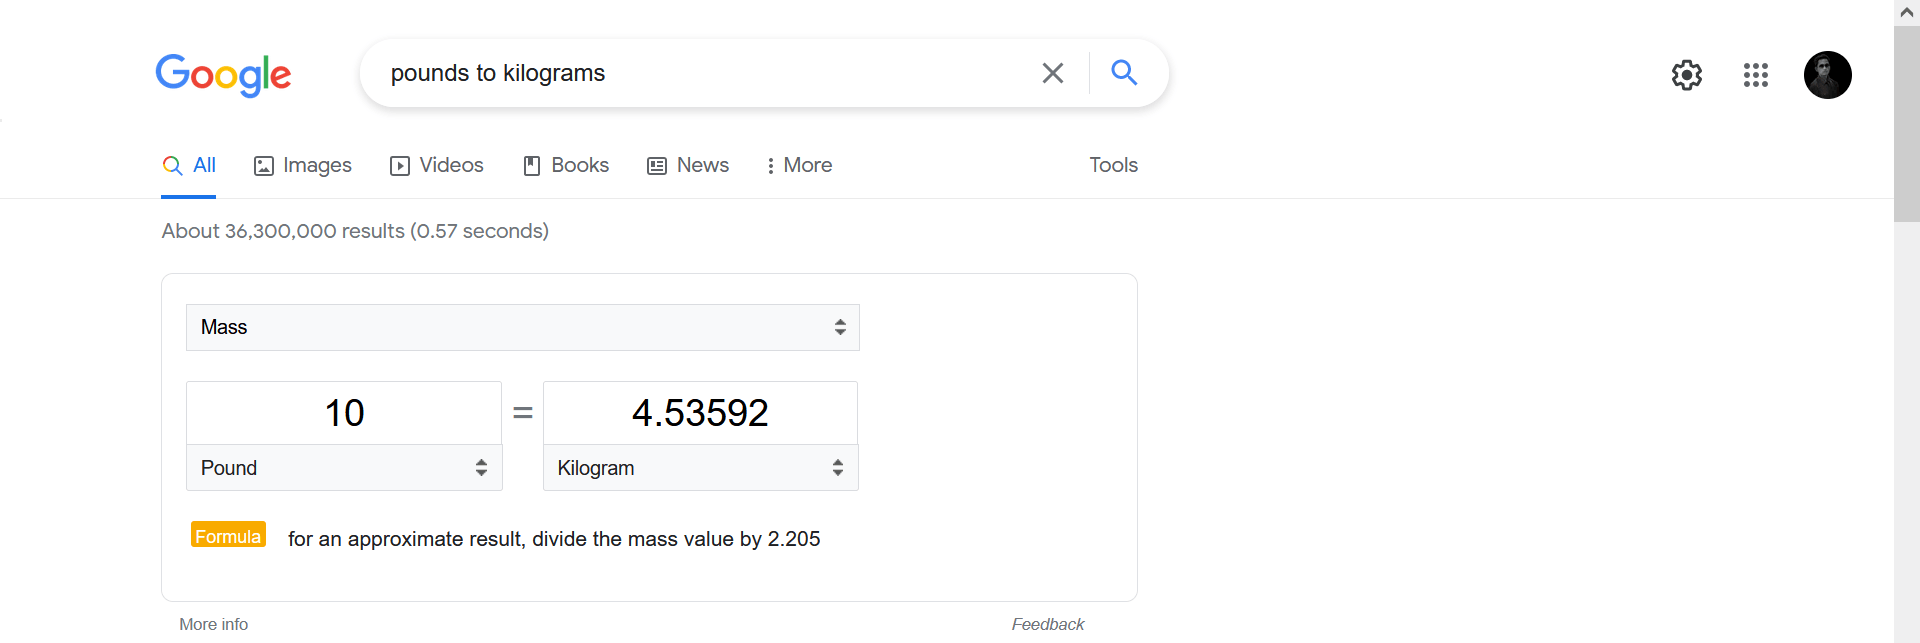The height and width of the screenshot is (643, 1920).
Task: Open the Pound unit dropdown
Action: point(344,468)
